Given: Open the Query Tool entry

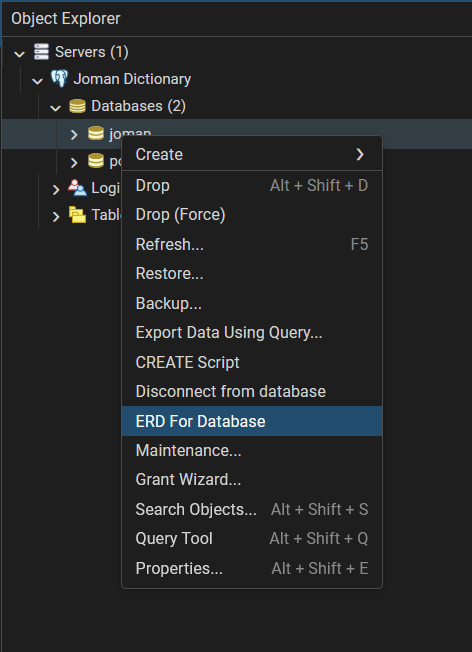Looking at the screenshot, I should click(x=252, y=538).
